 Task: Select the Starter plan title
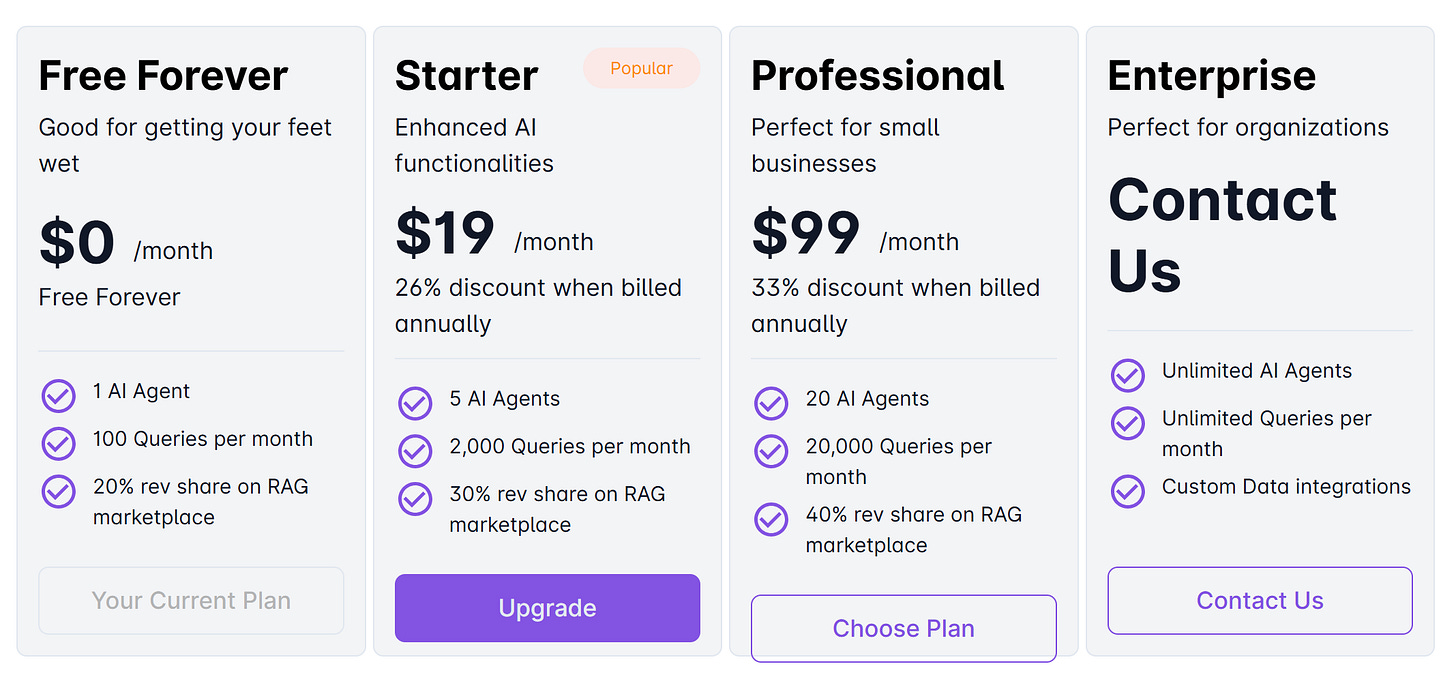[x=466, y=76]
